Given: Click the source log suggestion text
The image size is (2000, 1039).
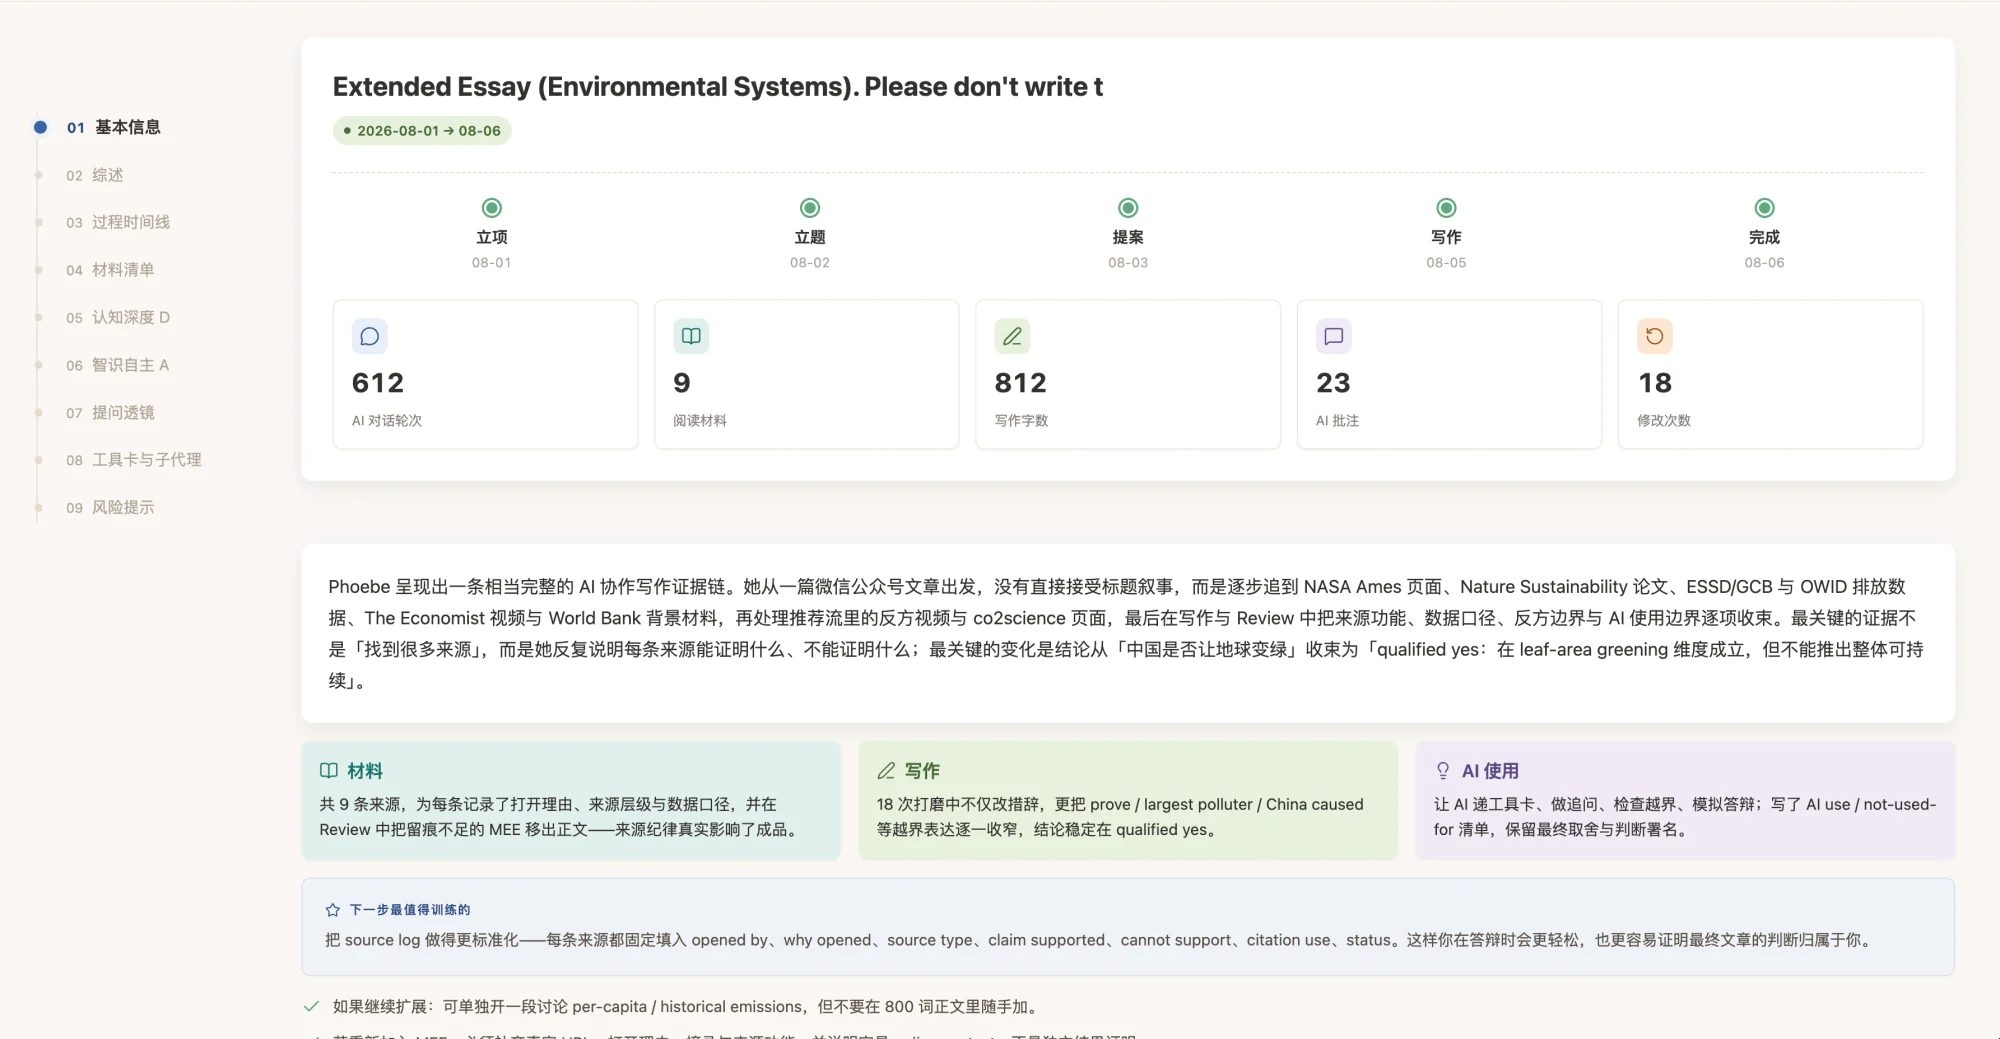Looking at the screenshot, I should tap(1100, 940).
